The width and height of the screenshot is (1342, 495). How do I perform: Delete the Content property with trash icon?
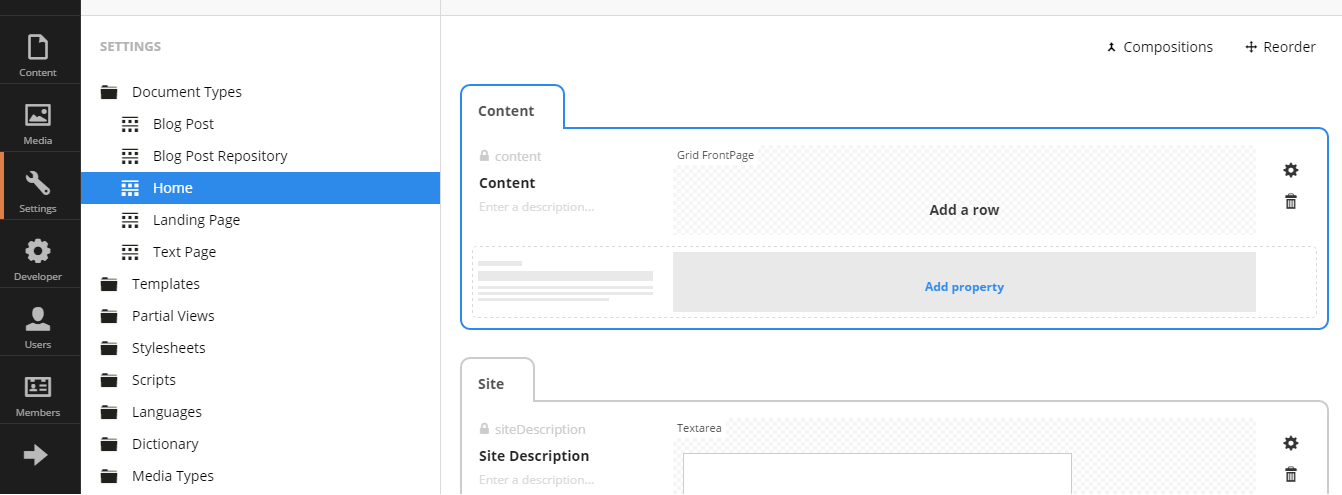tap(1291, 202)
